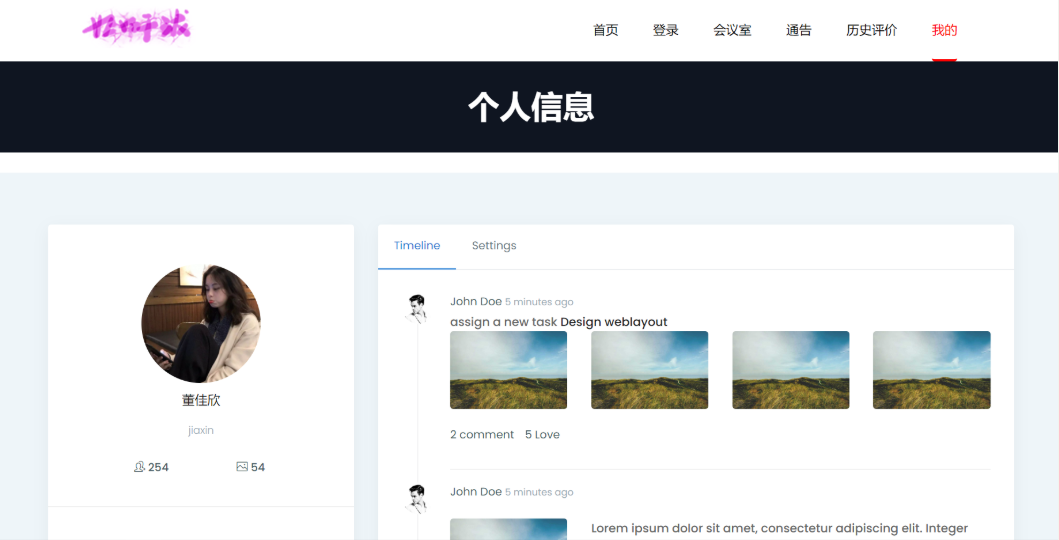The image size is (1059, 540).
Task: Click the Lorem ipsum paragraph text
Action: (x=779, y=528)
